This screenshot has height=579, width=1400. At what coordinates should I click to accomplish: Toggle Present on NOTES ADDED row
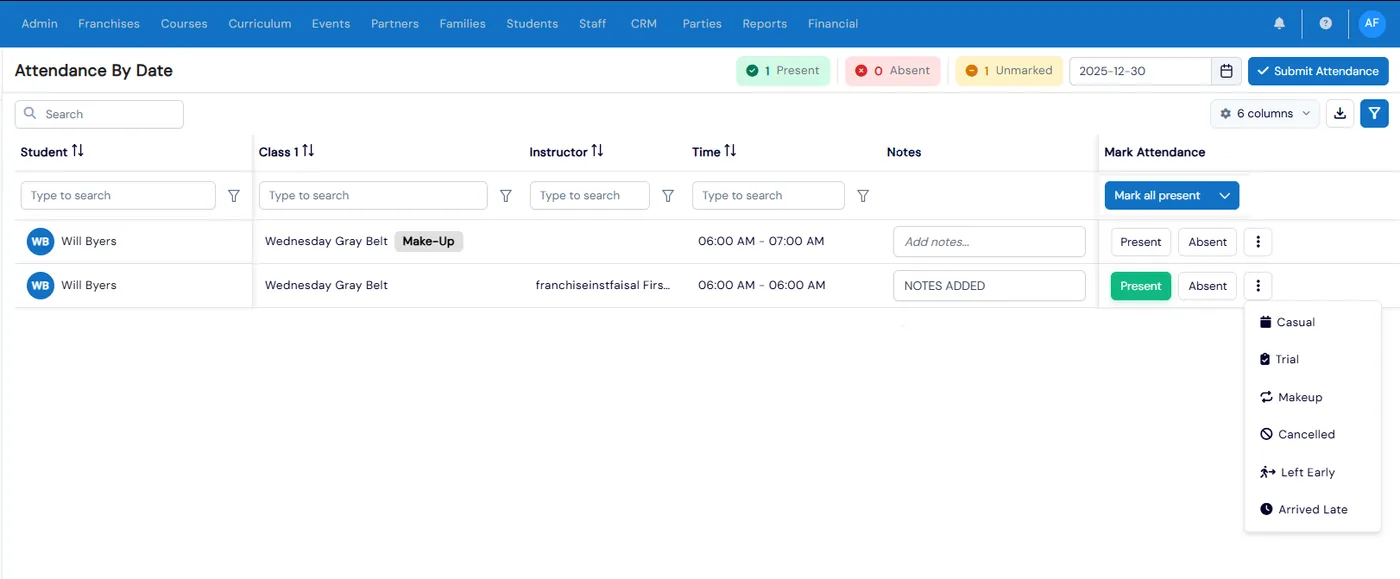pos(1141,286)
